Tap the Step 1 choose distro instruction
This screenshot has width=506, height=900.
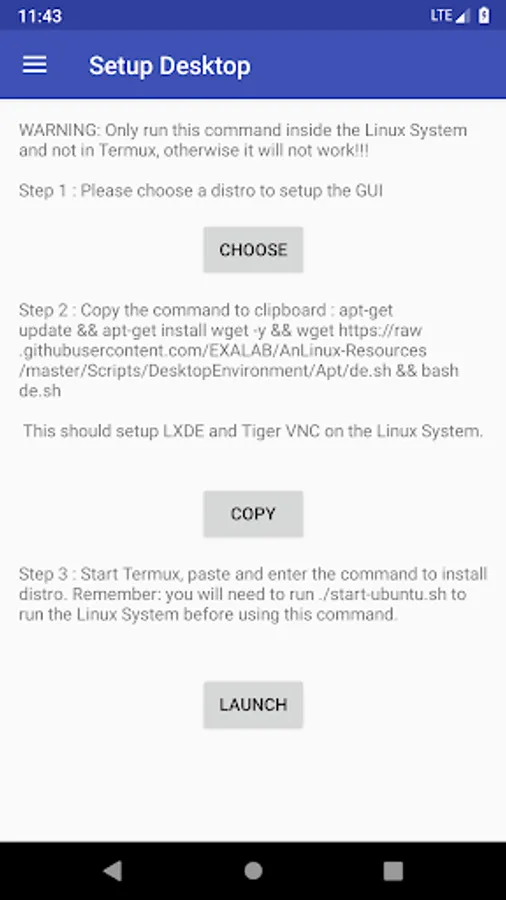201,191
